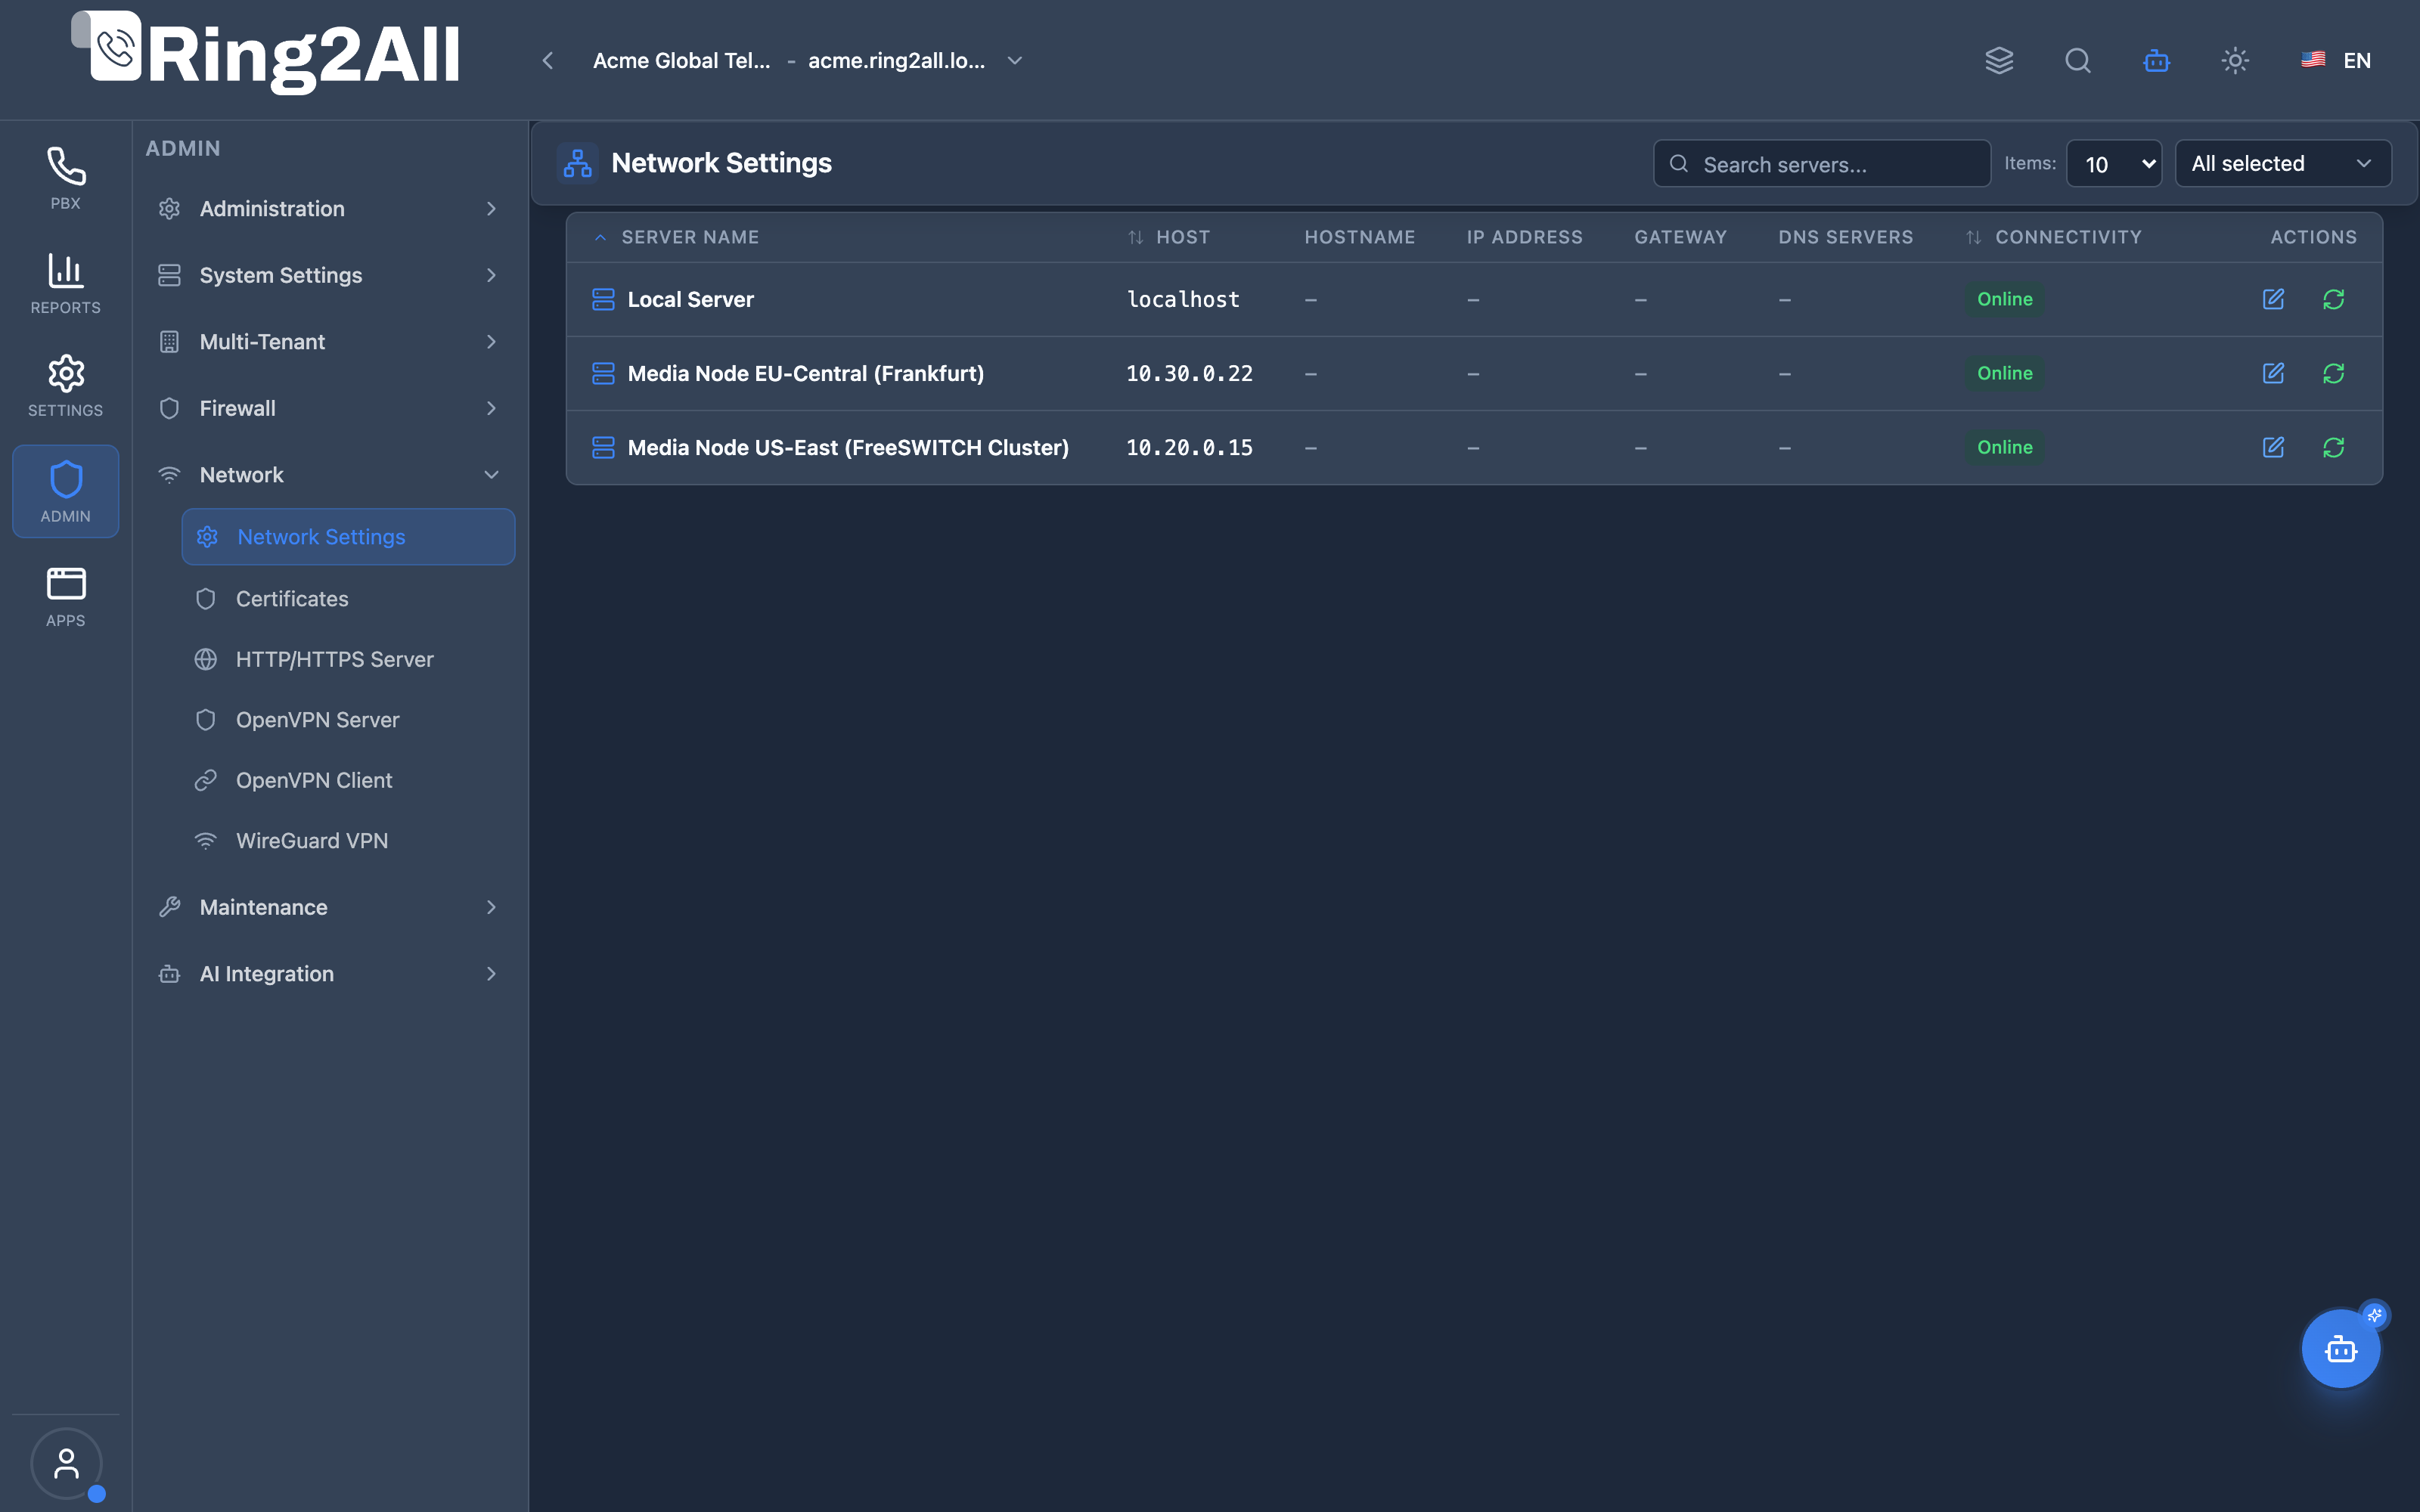Open the WireGuard VPN page

(348, 841)
